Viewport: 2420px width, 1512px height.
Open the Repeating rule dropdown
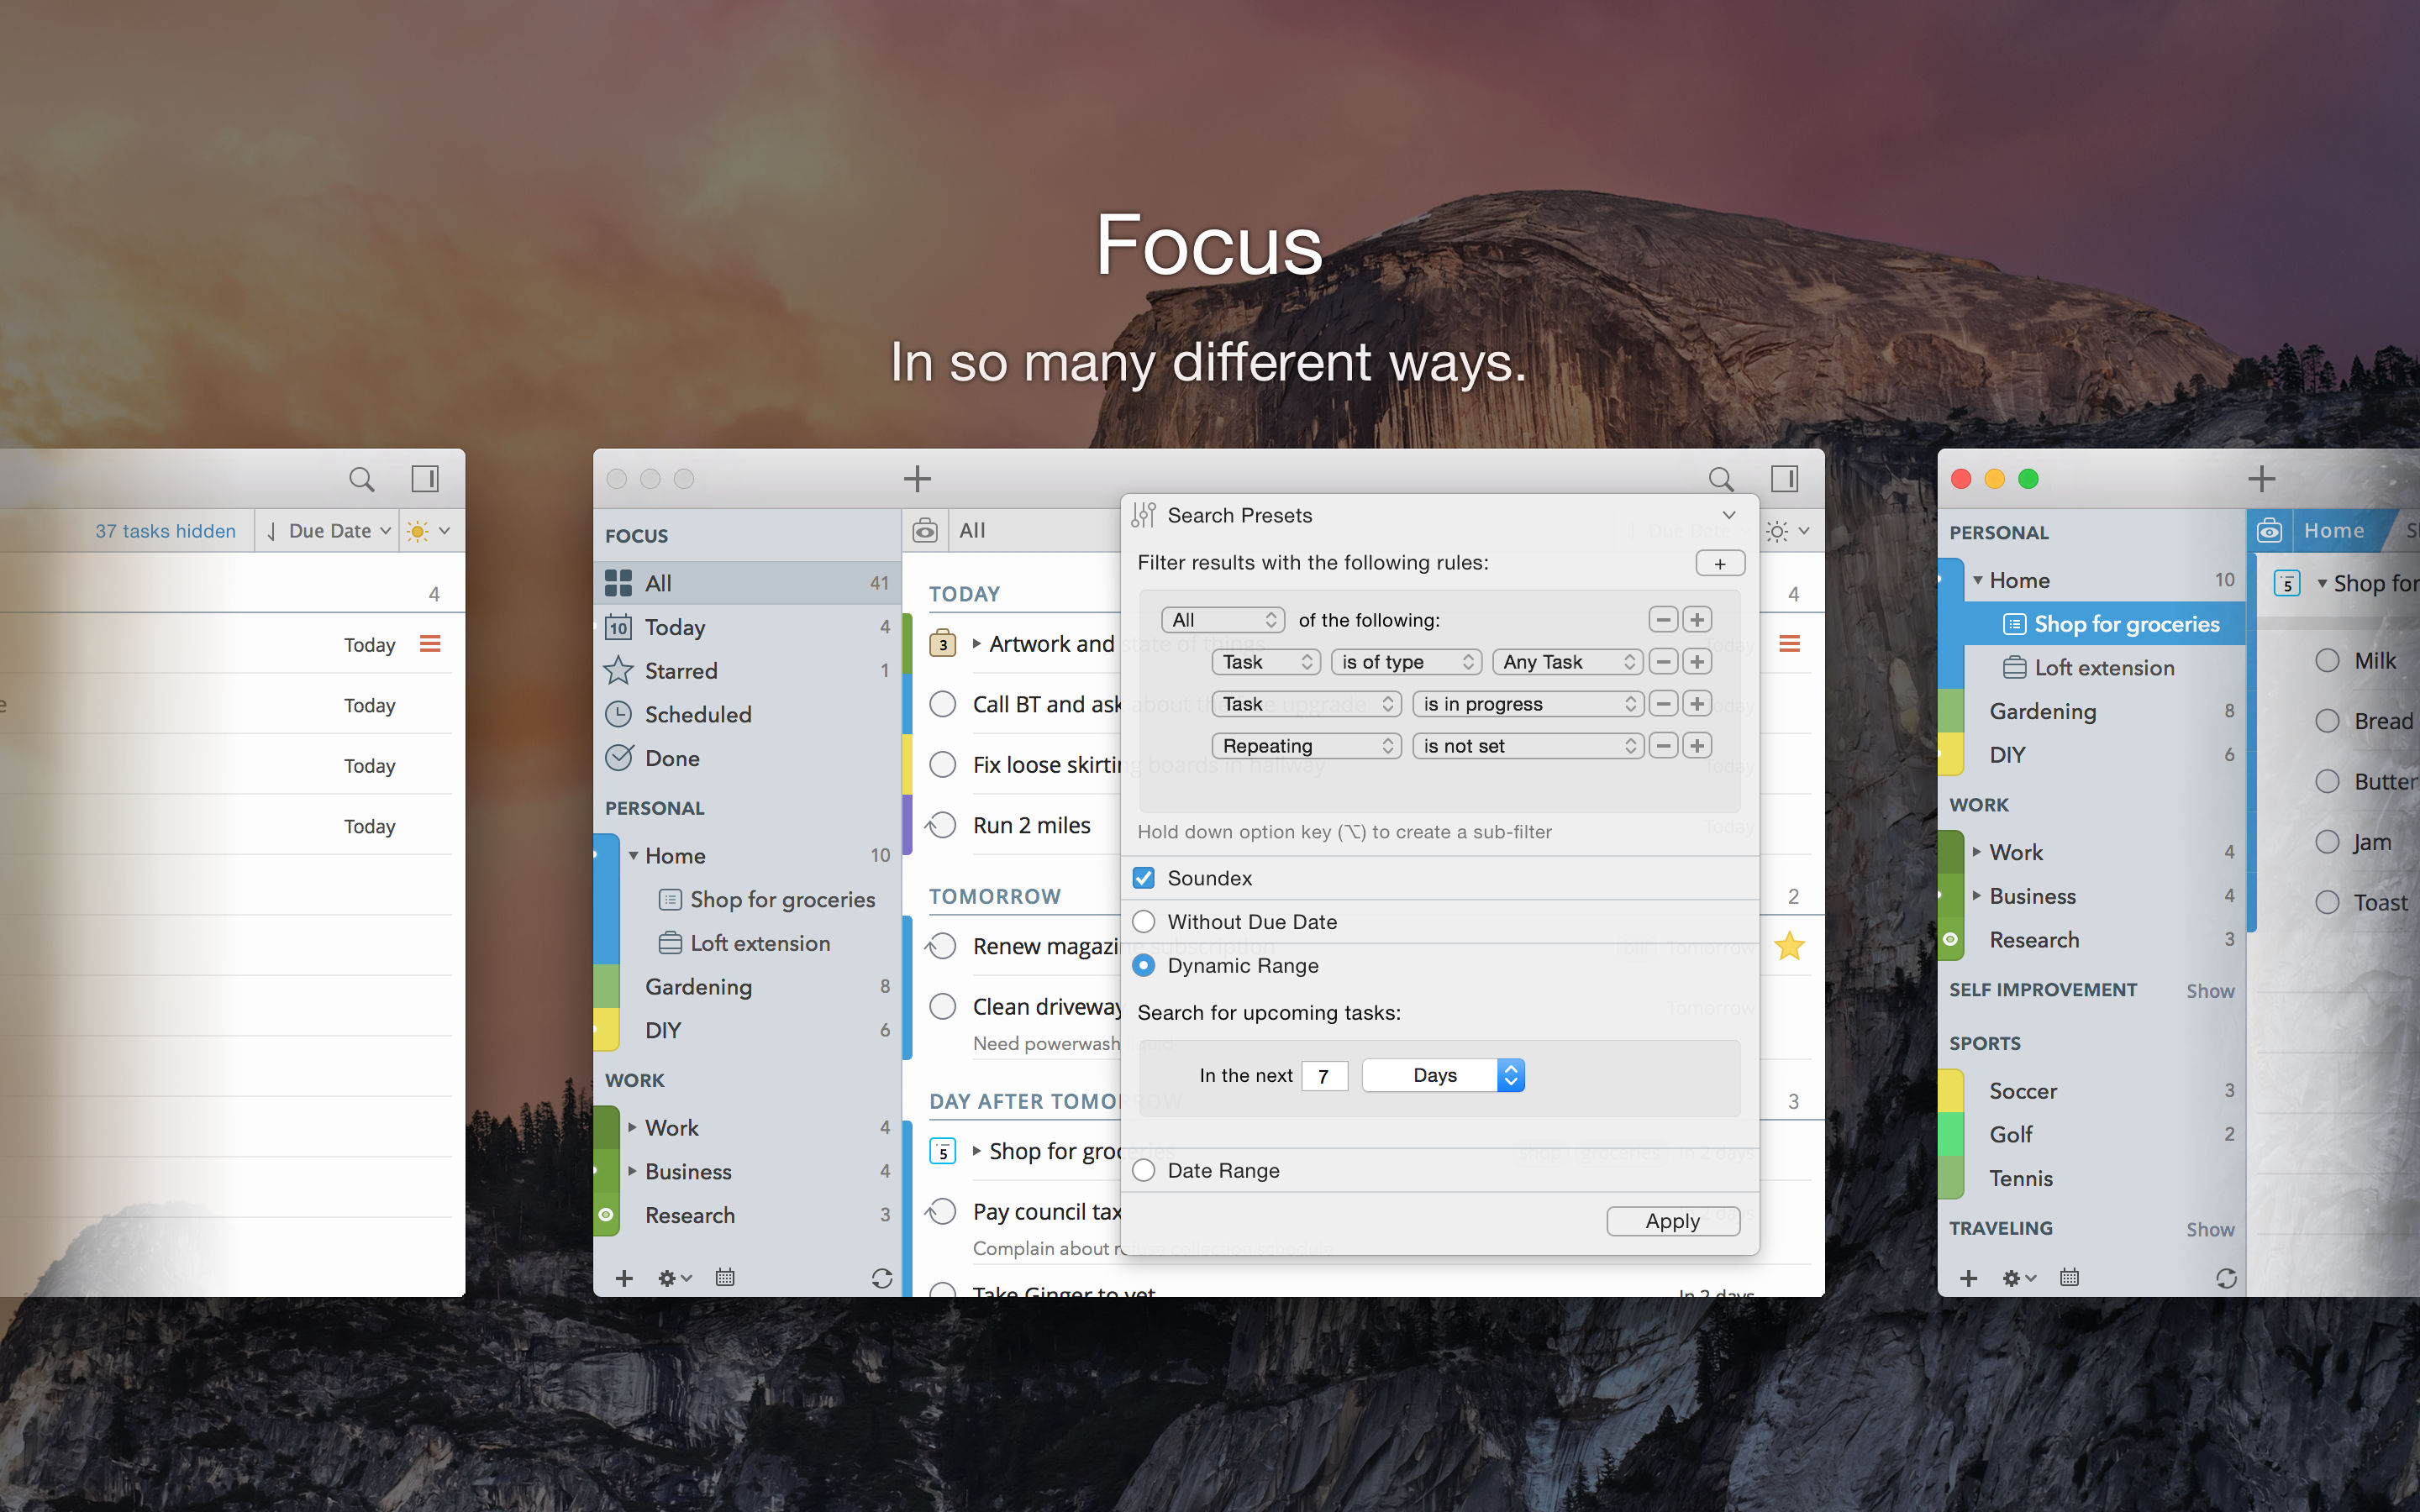tap(1306, 745)
